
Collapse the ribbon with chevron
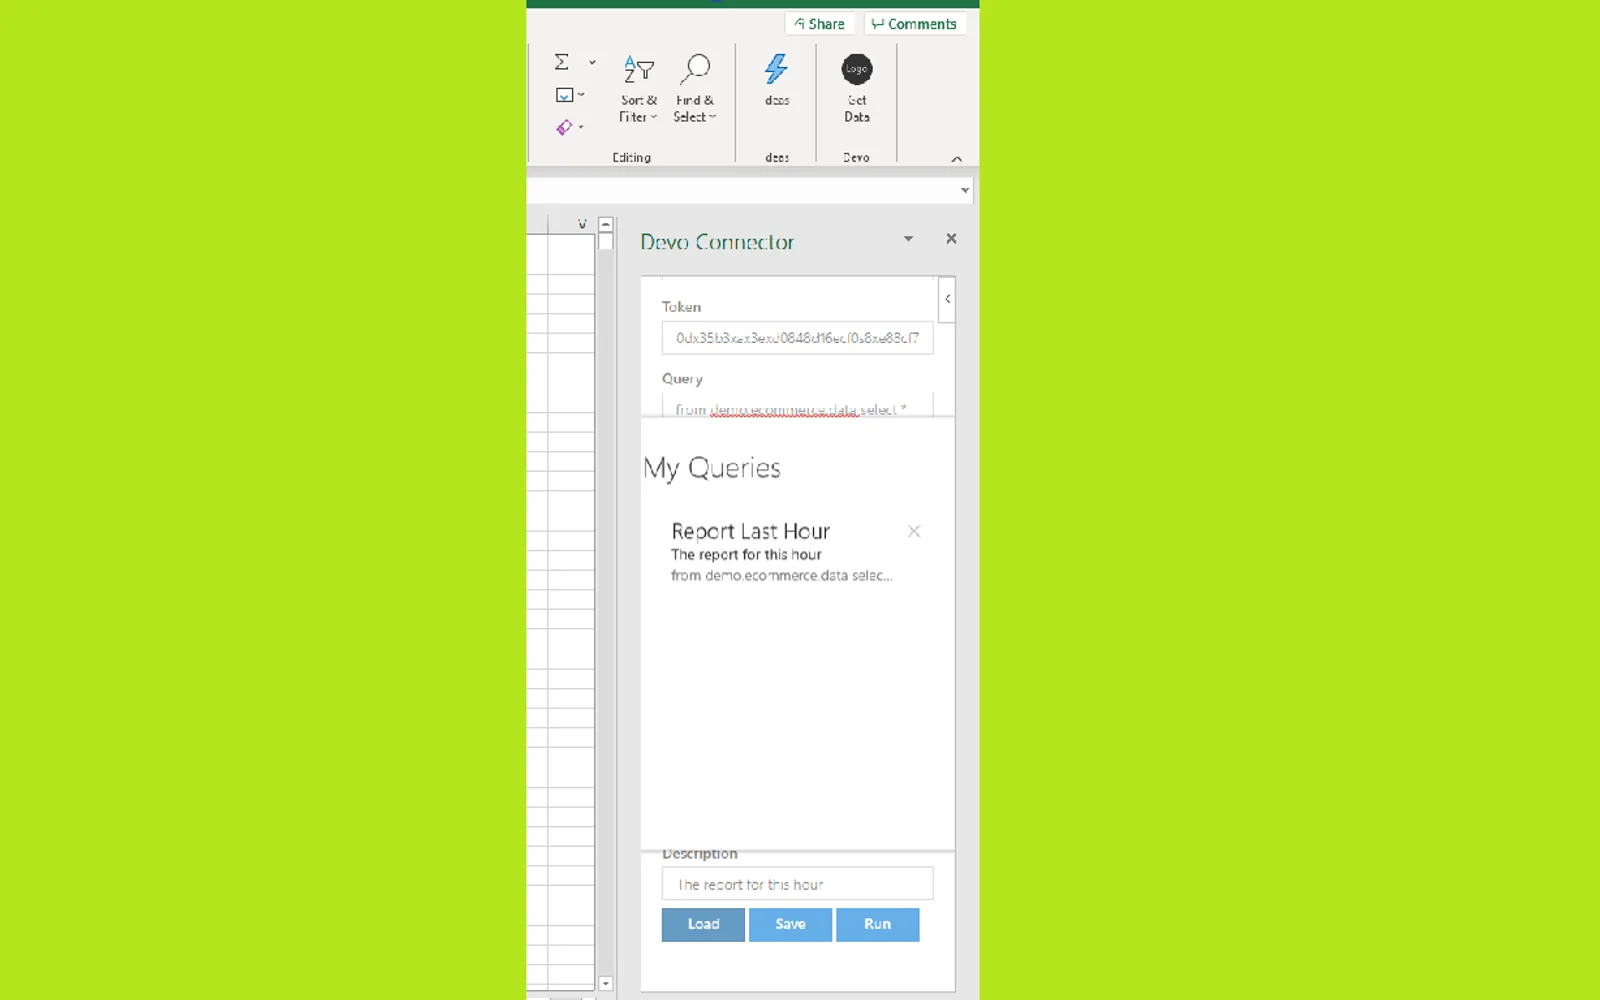click(956, 158)
